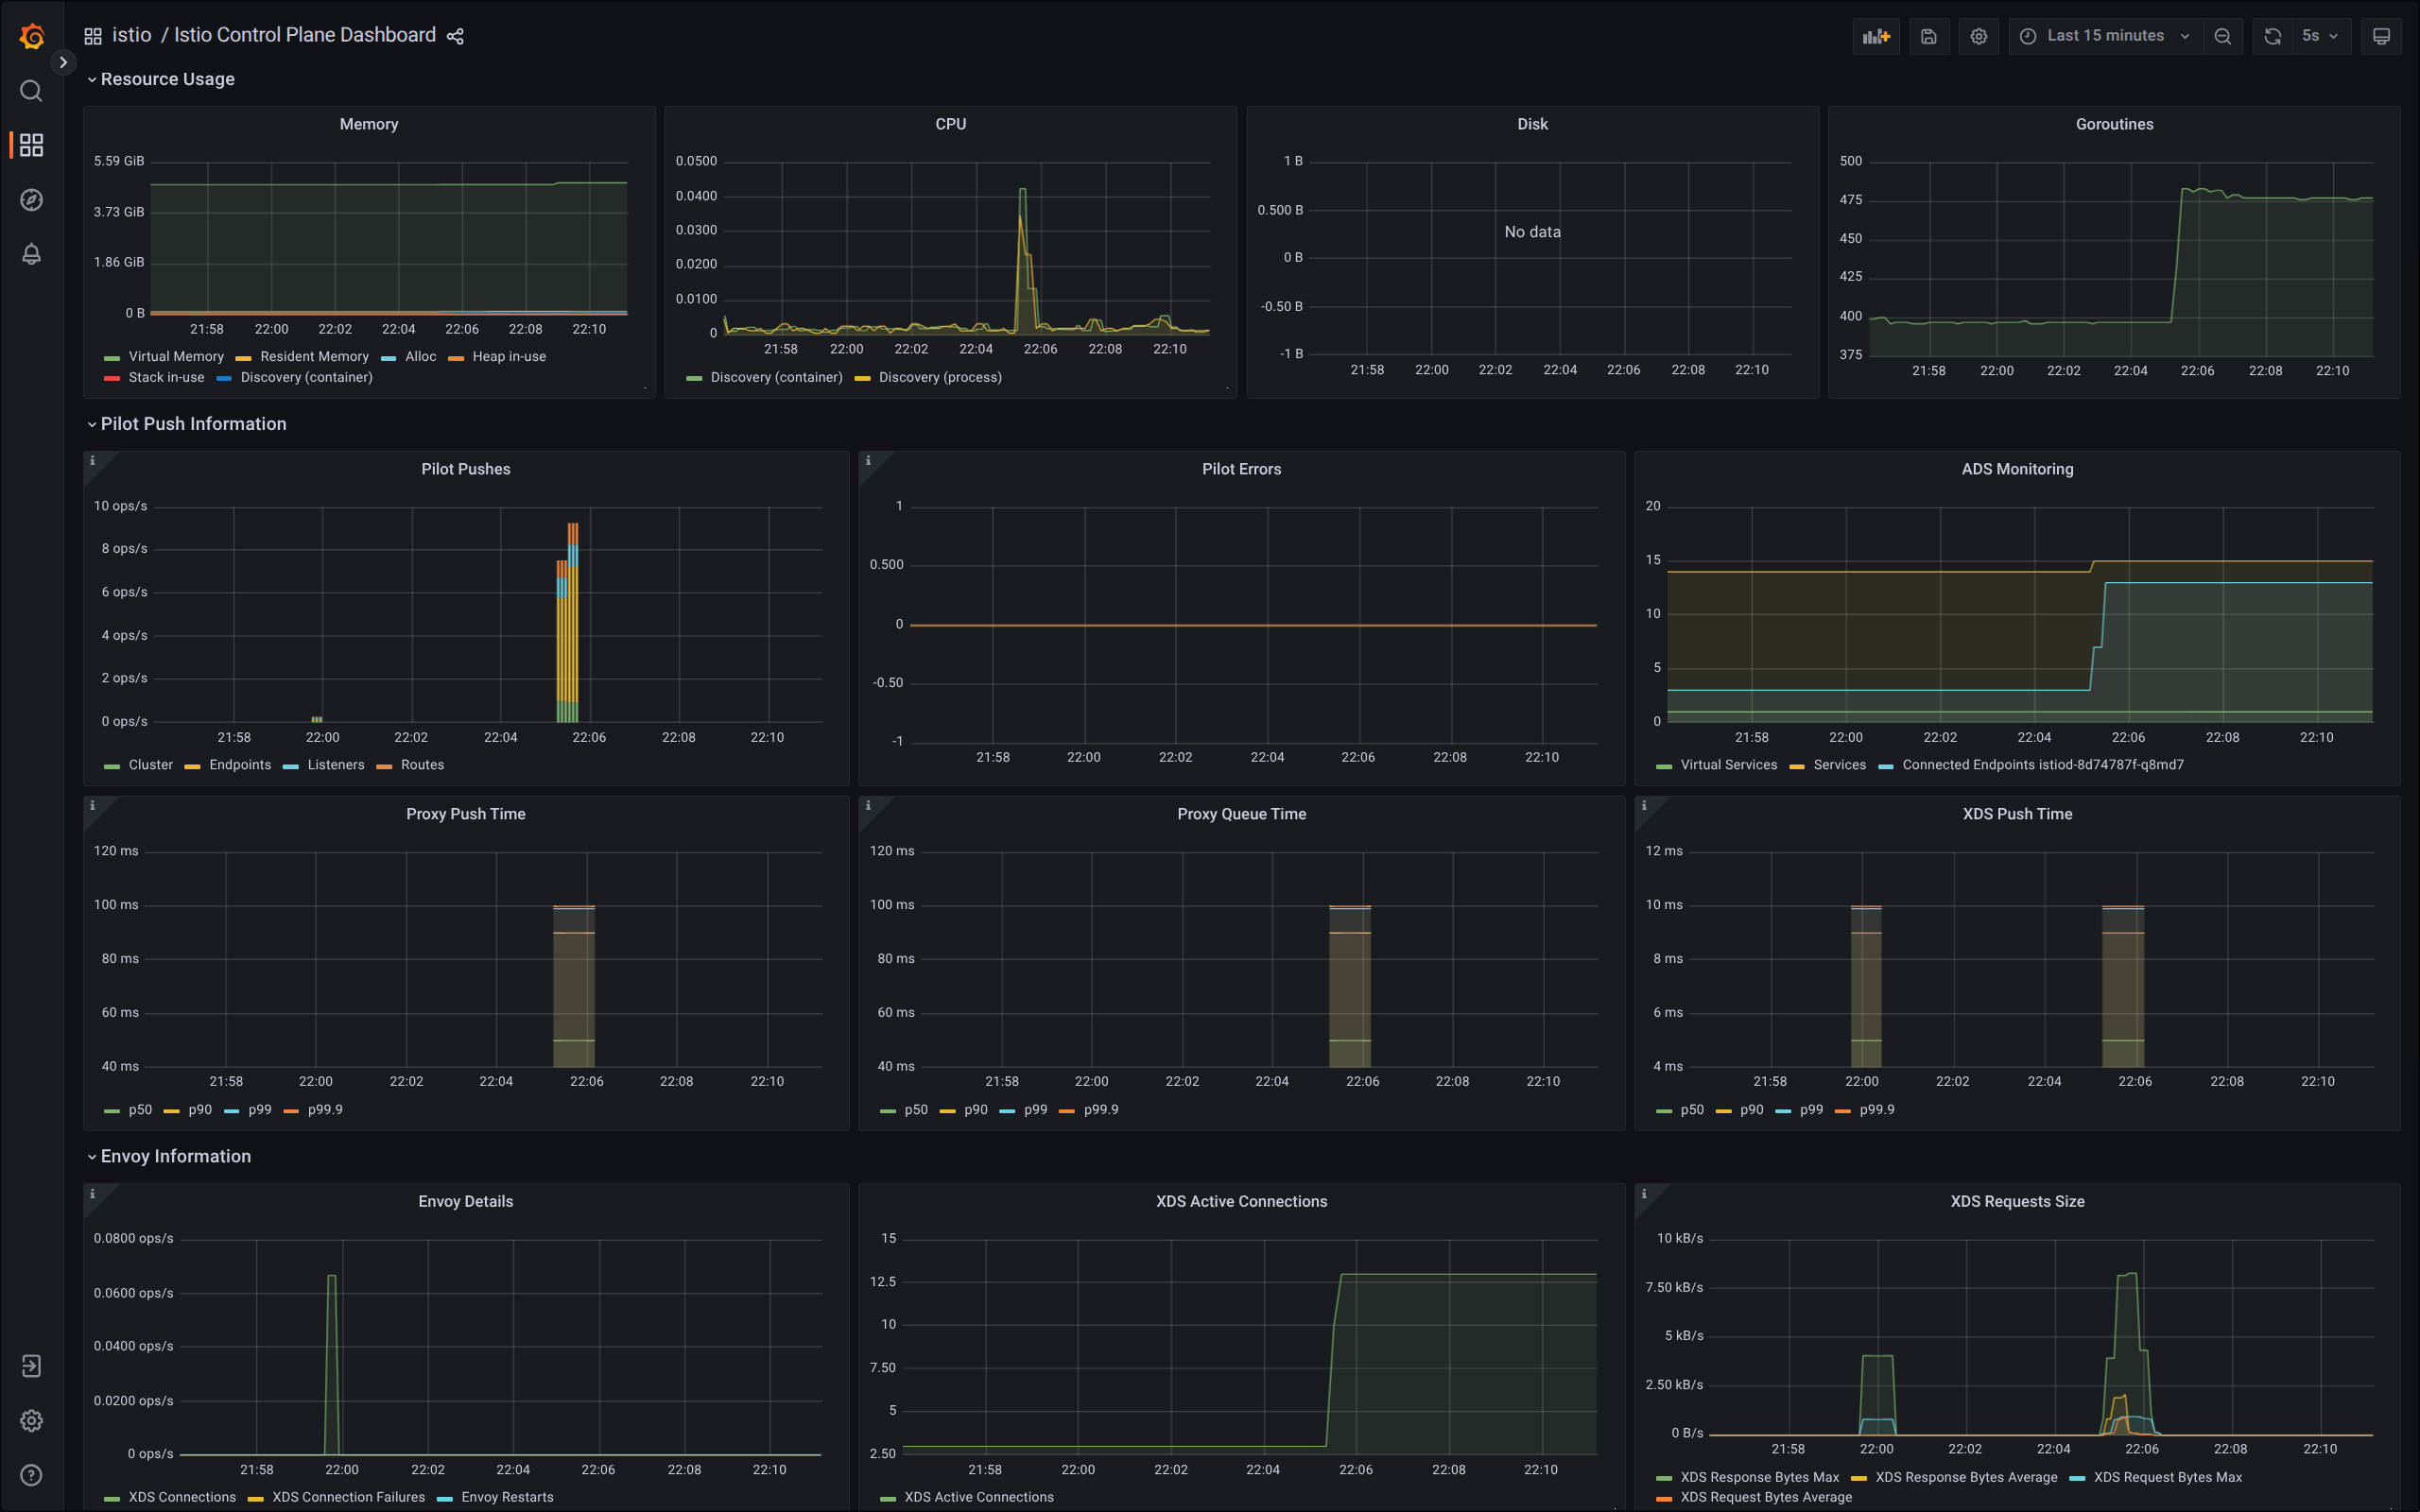Toggle Heap in-use series in Memory legend

(x=509, y=357)
